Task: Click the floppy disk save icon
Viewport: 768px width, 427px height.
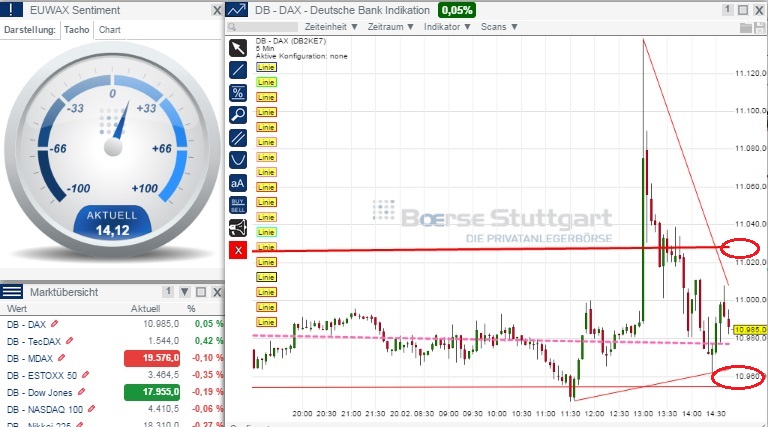Action: (x=759, y=27)
